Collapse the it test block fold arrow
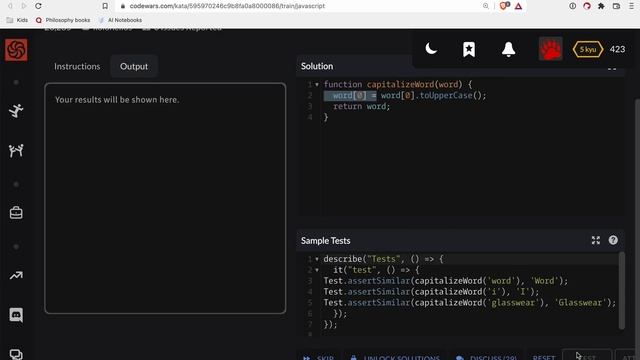640x360 pixels. pos(317,270)
